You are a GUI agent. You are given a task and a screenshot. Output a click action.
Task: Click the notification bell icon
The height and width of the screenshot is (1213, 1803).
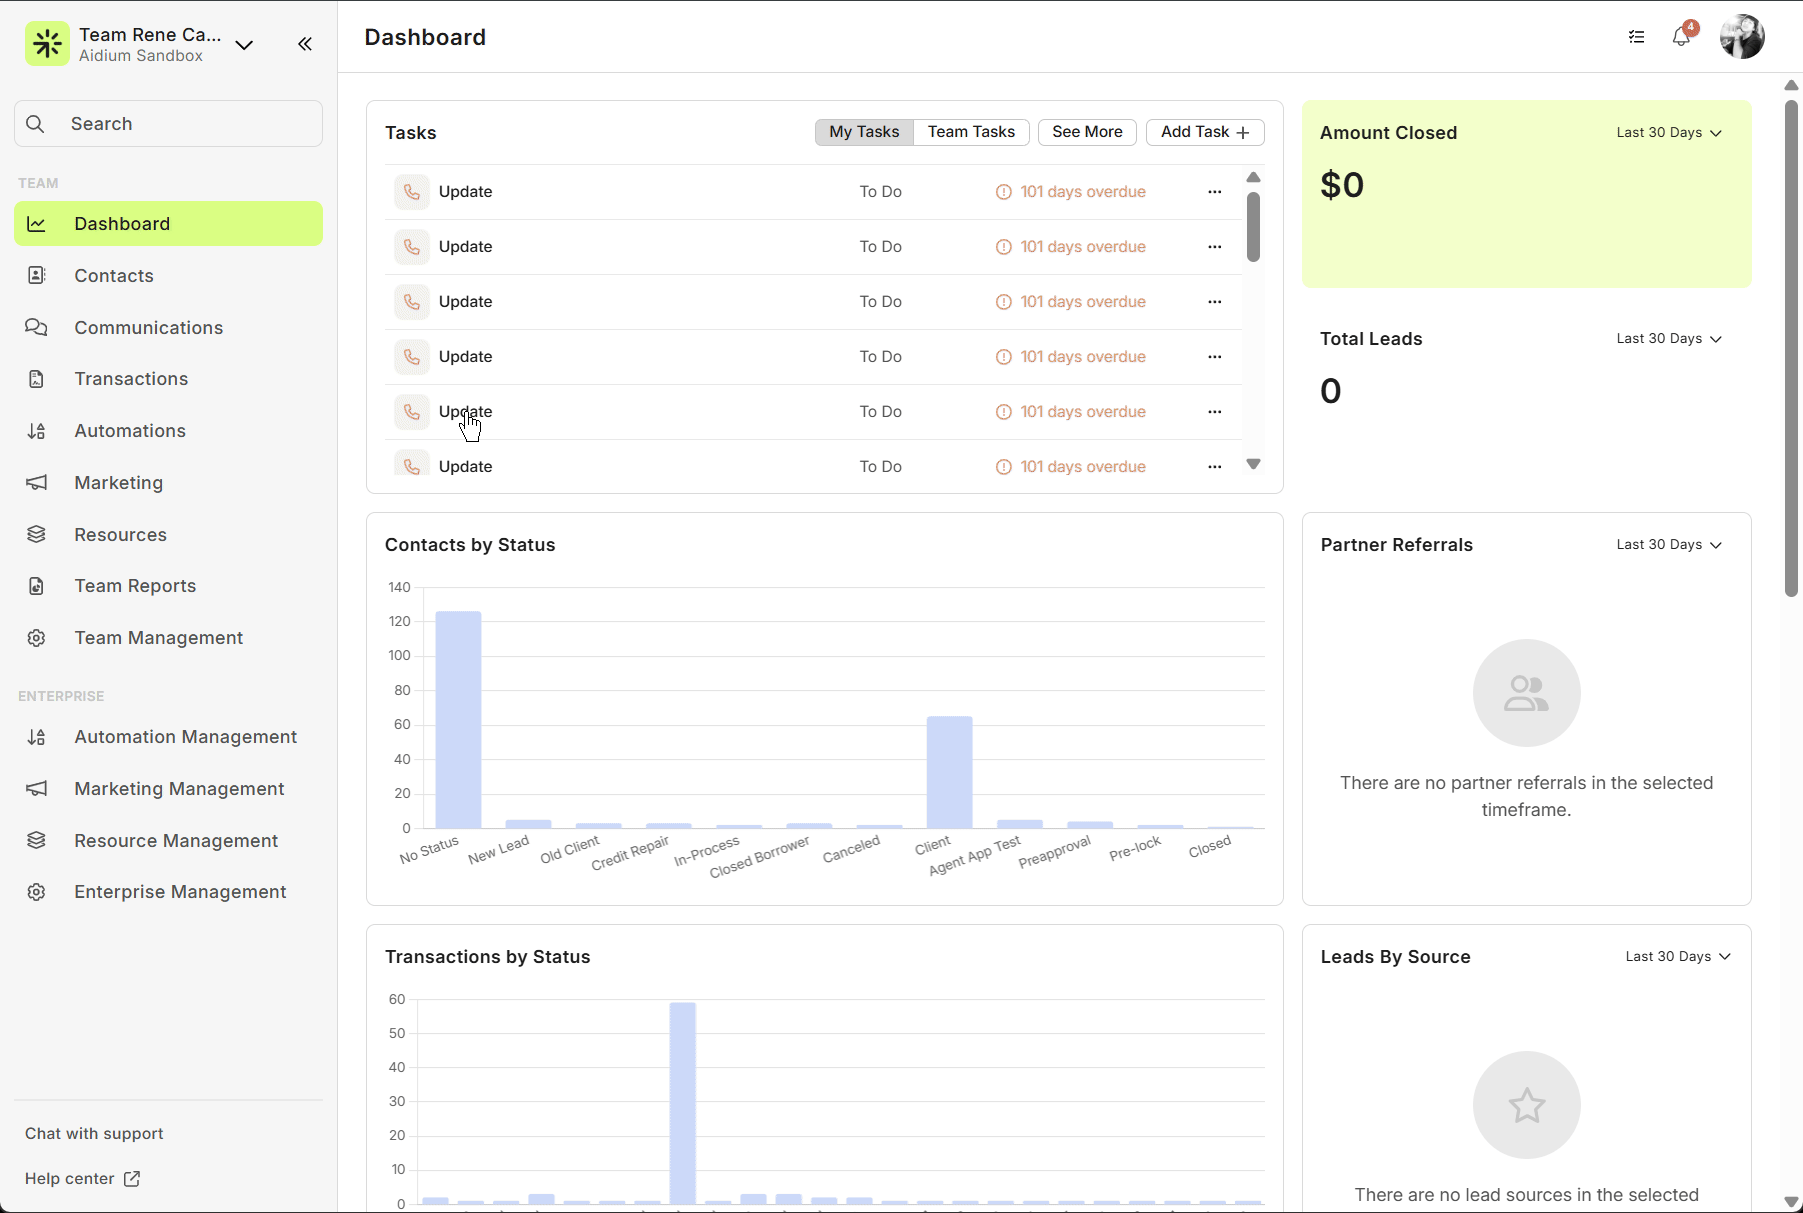coord(1681,37)
